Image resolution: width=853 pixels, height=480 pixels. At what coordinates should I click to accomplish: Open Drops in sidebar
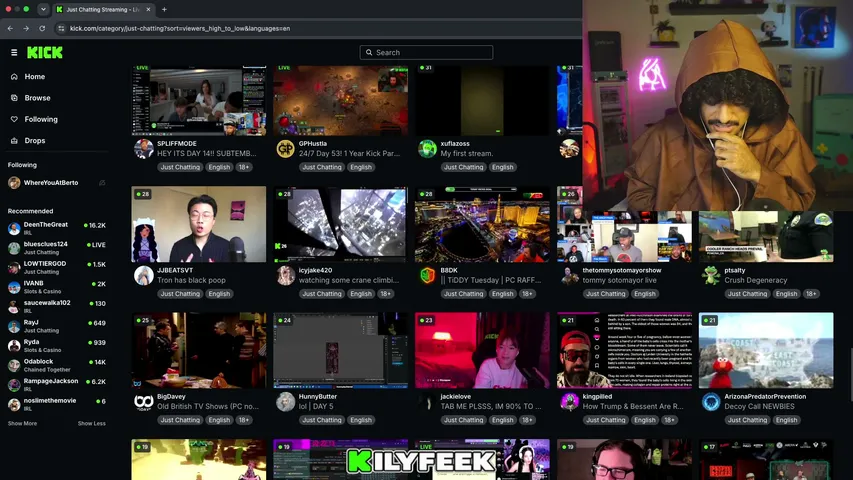35,140
